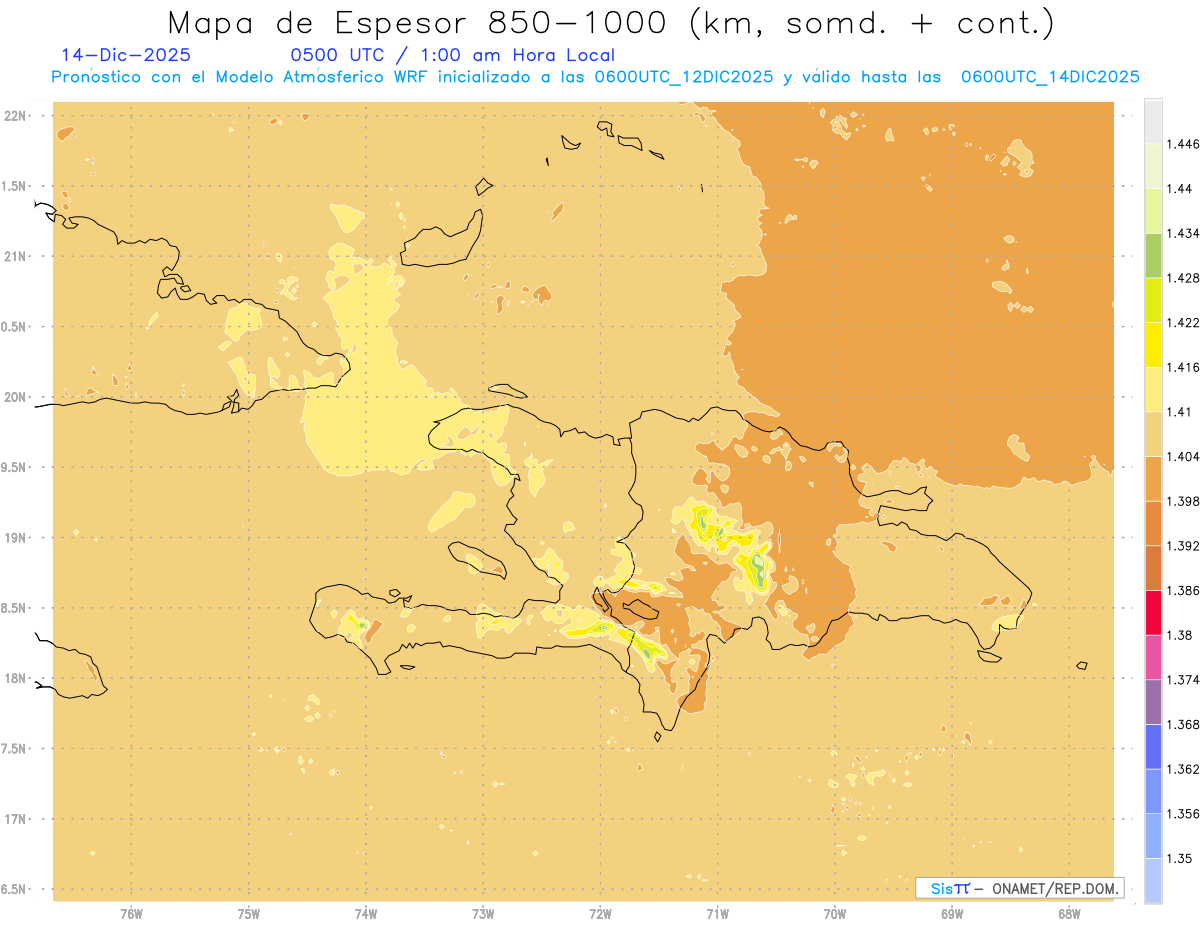Click the orange segment between 1.398 and 1.404
The width and height of the screenshot is (1200, 927).
point(1153,479)
